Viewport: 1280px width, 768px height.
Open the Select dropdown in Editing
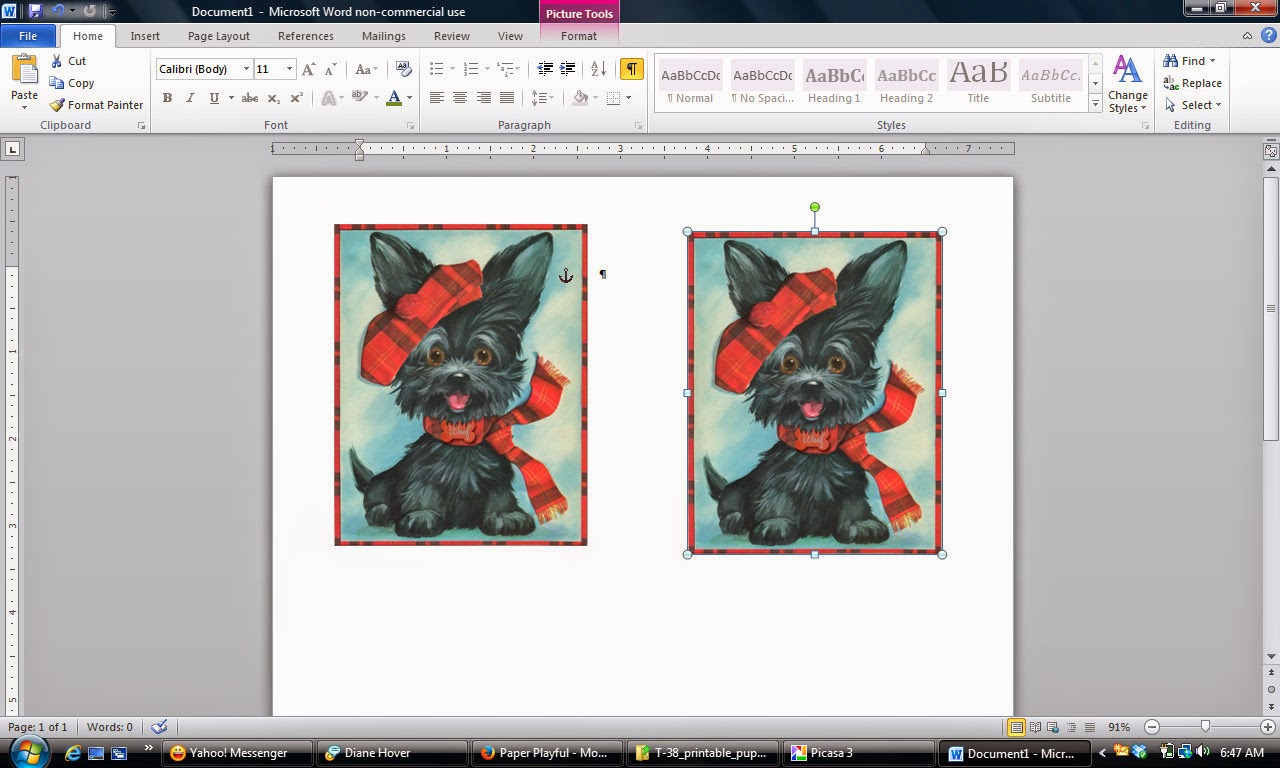(1193, 105)
